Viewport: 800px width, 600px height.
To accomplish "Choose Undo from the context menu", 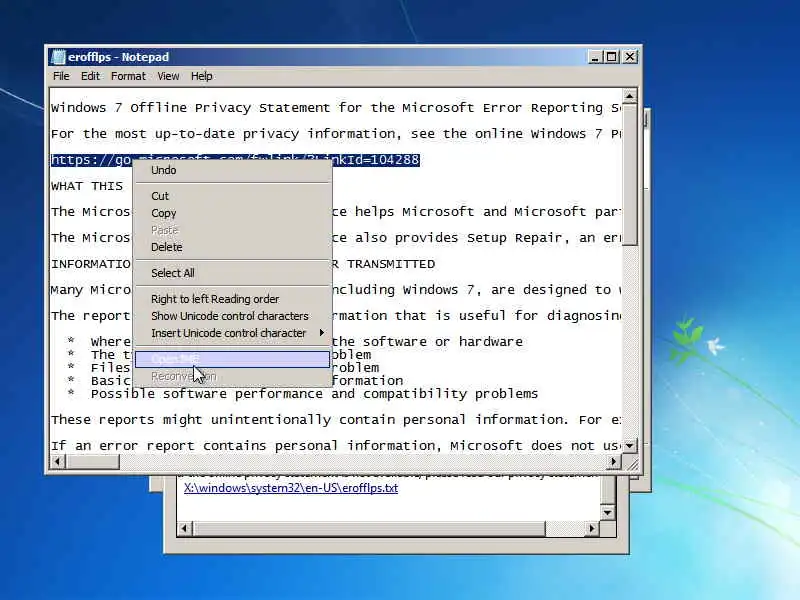I will pos(233,170).
